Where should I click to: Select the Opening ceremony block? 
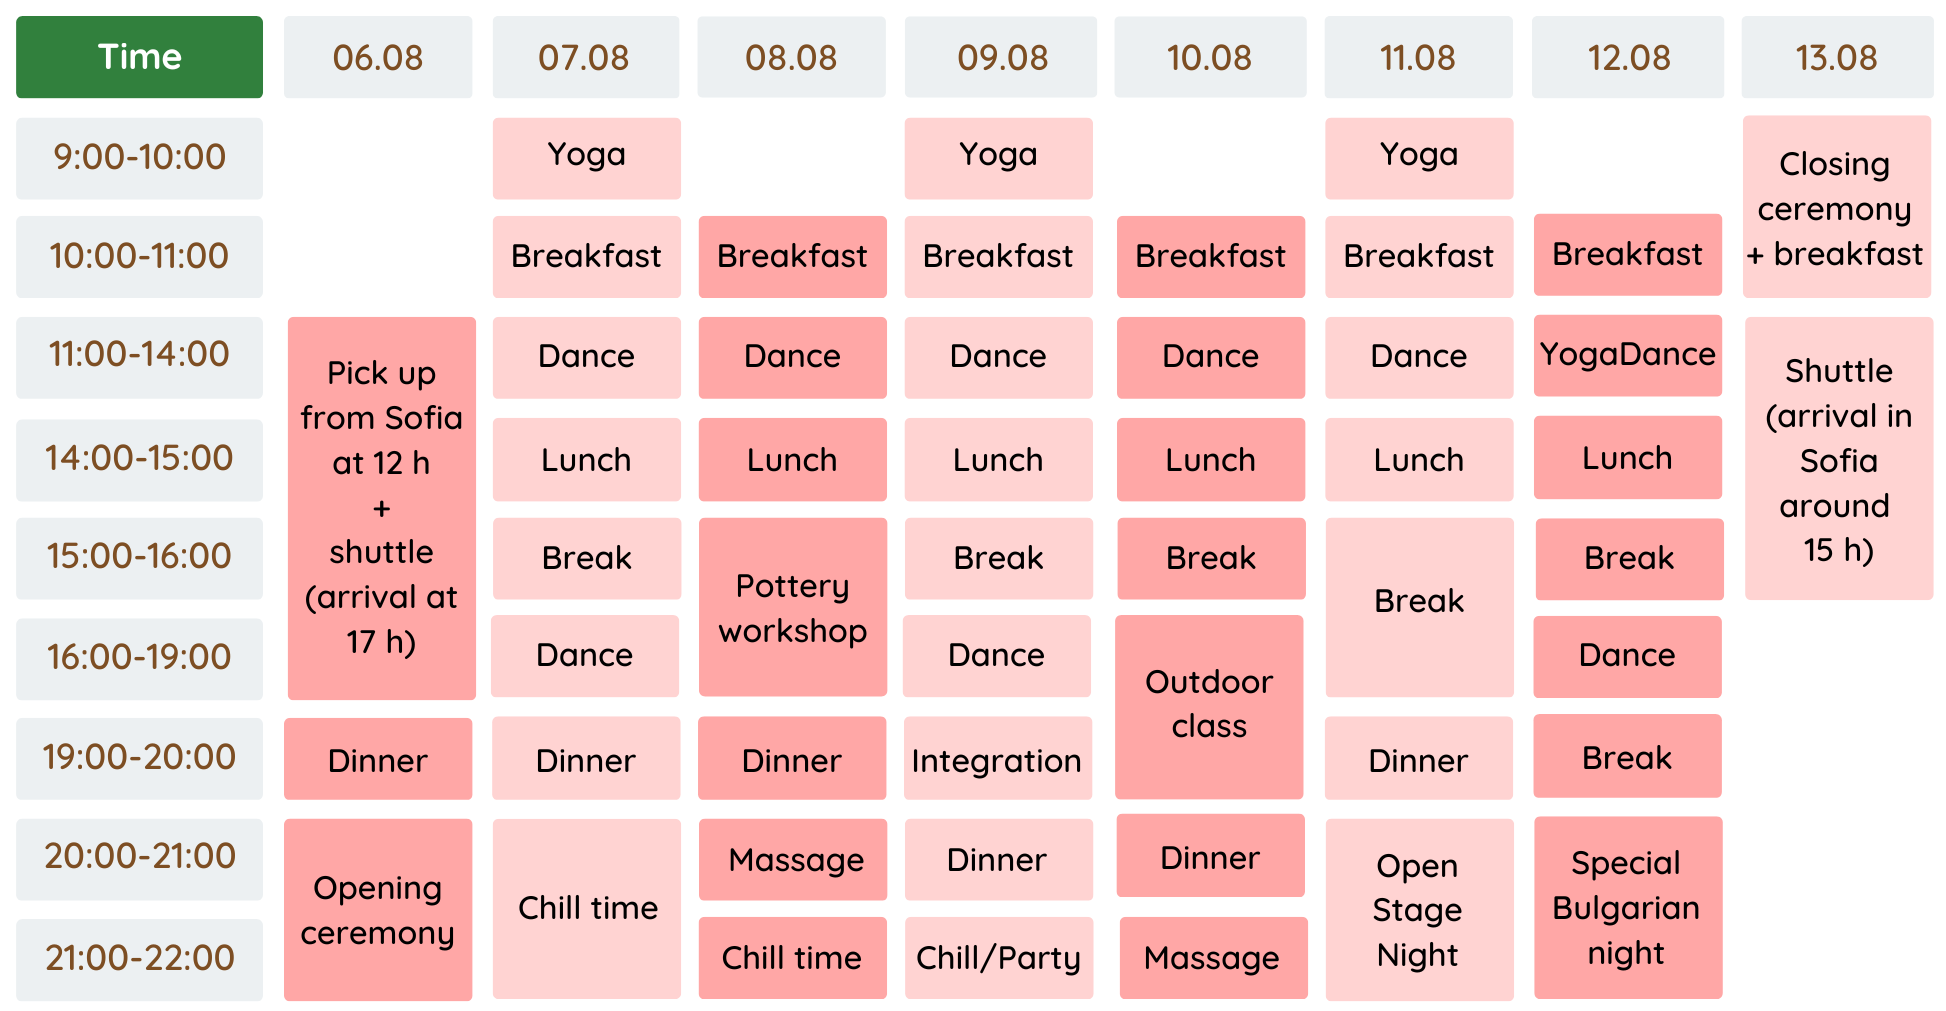click(x=378, y=910)
